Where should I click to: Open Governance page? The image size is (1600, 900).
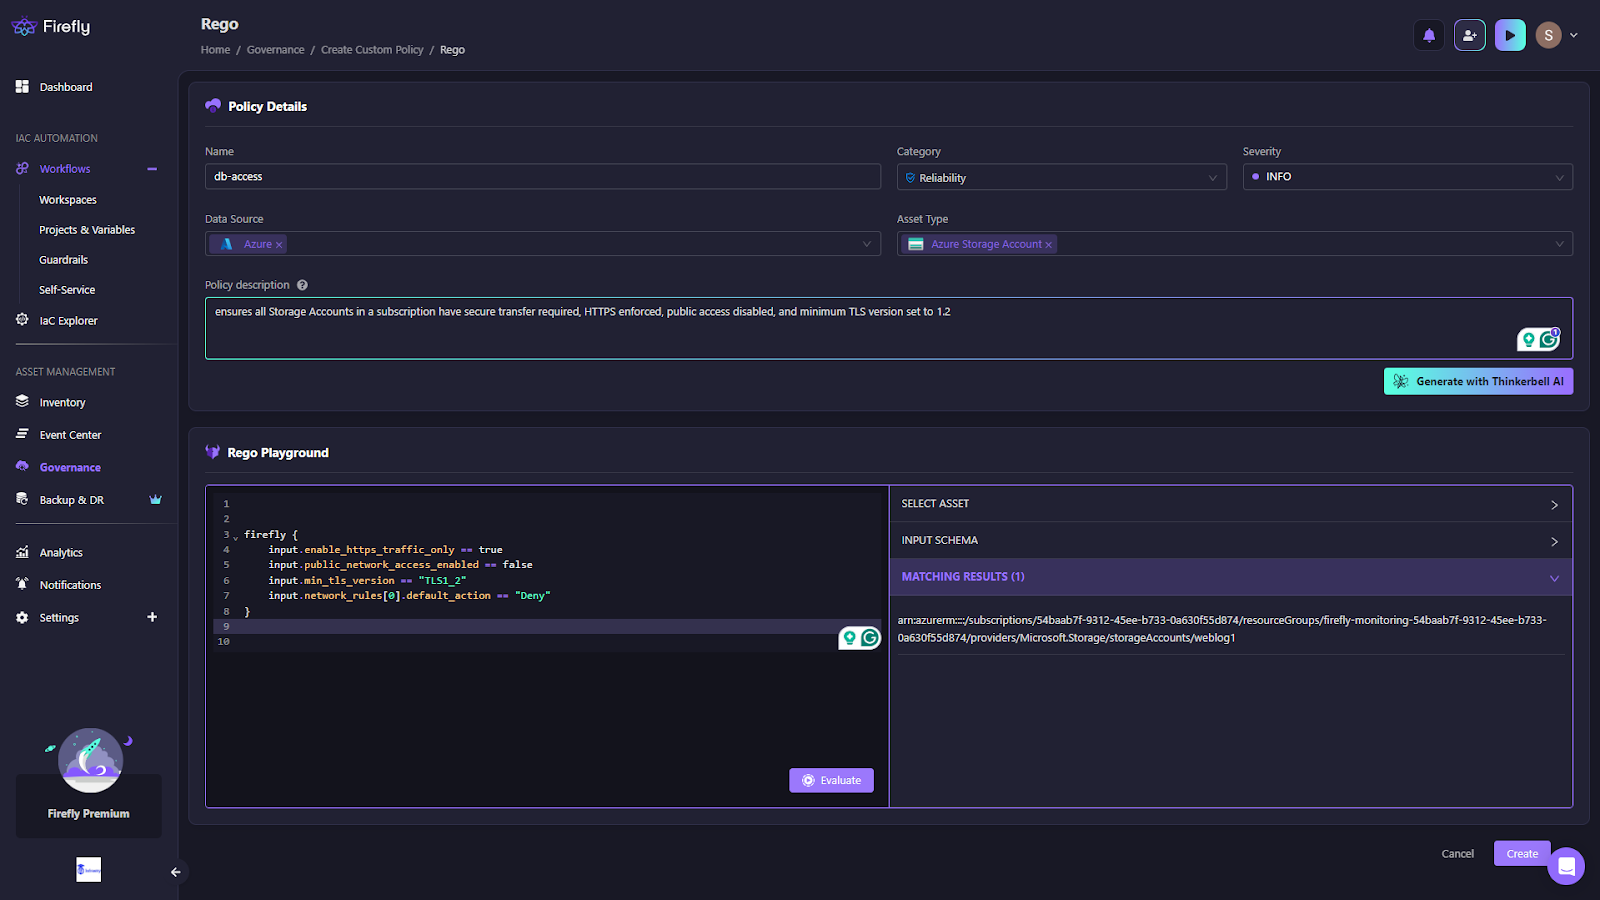(70, 468)
